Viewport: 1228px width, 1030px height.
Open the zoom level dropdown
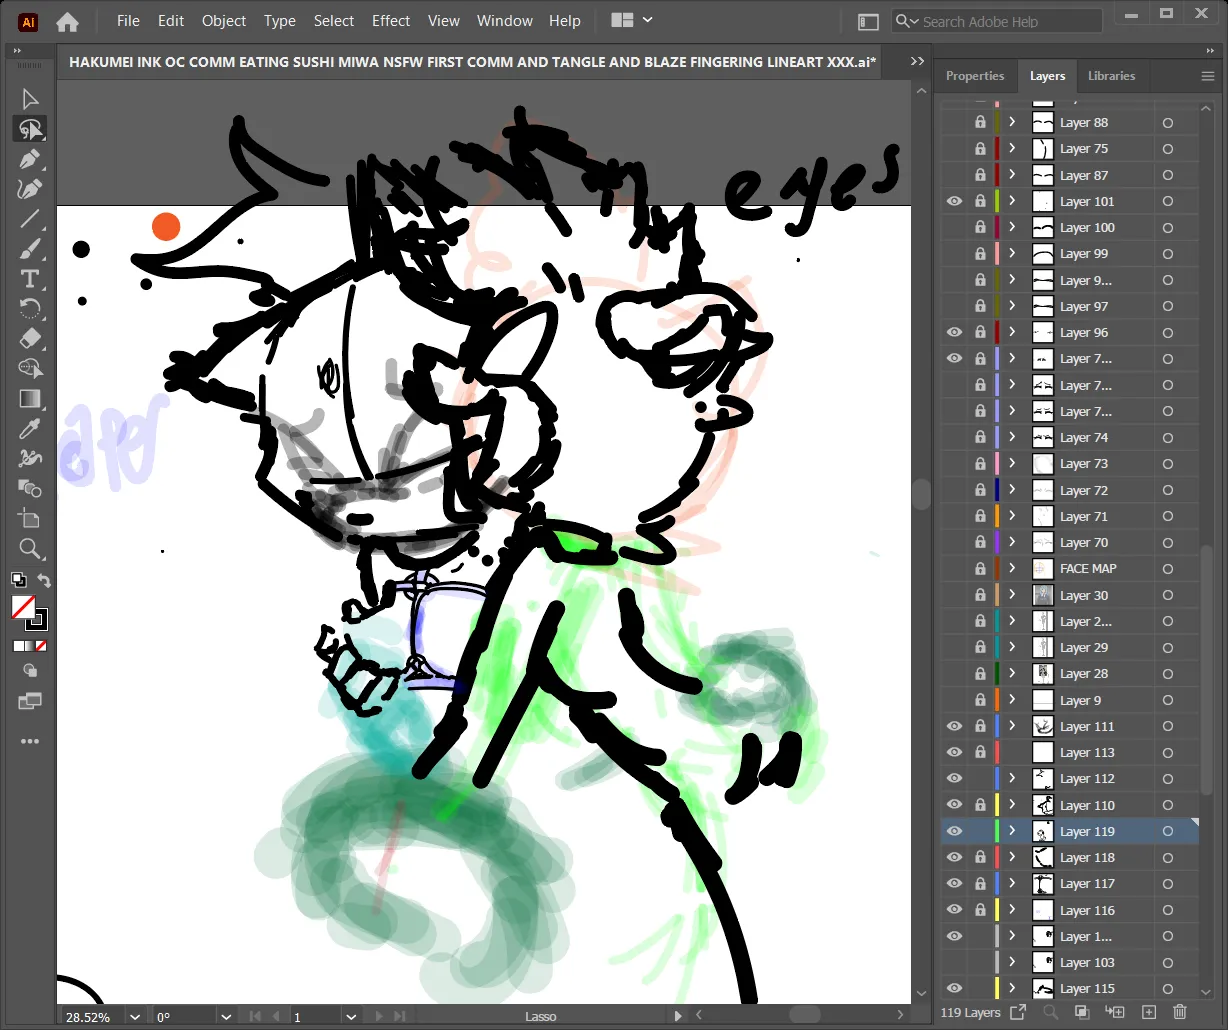tap(135, 1017)
